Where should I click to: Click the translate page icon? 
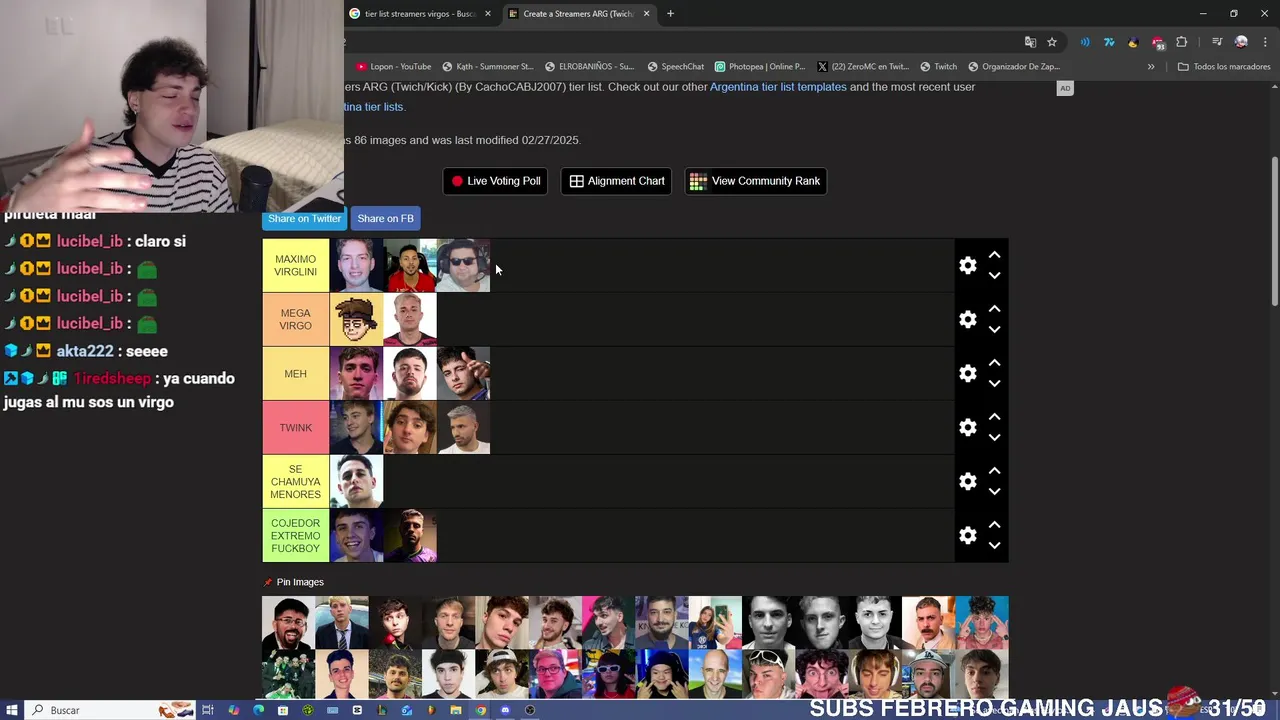(1030, 42)
